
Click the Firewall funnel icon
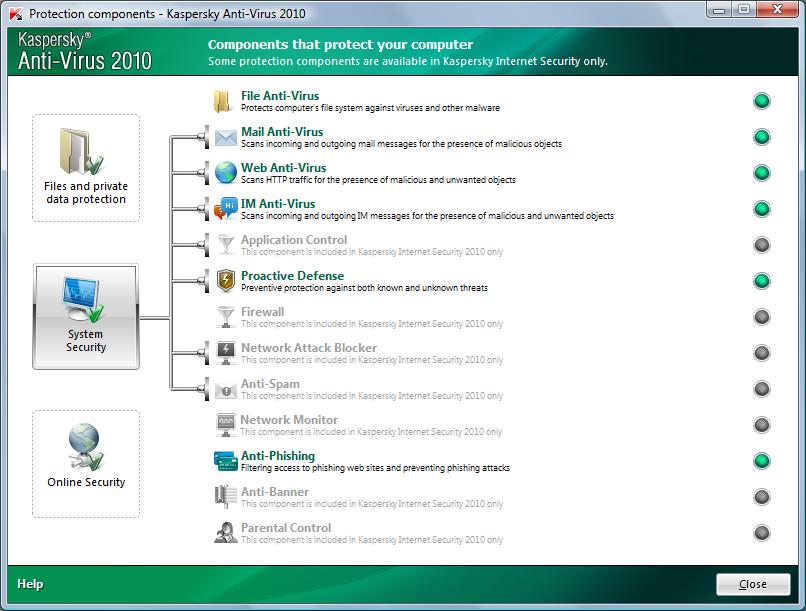coord(226,317)
